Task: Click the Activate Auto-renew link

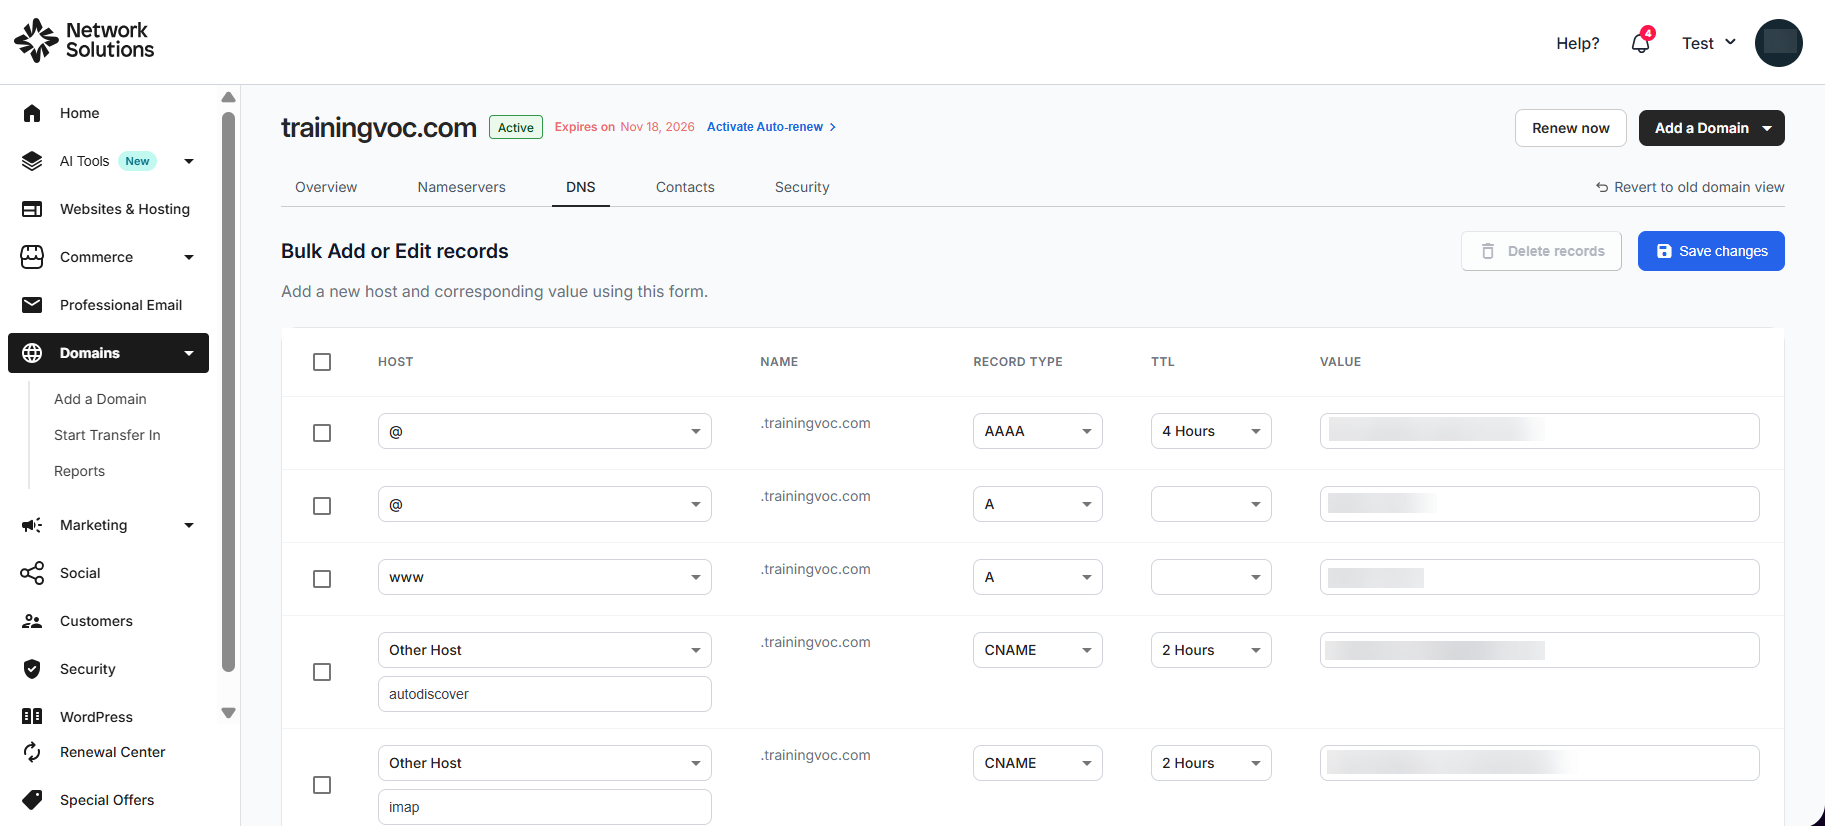Action: 771,127
